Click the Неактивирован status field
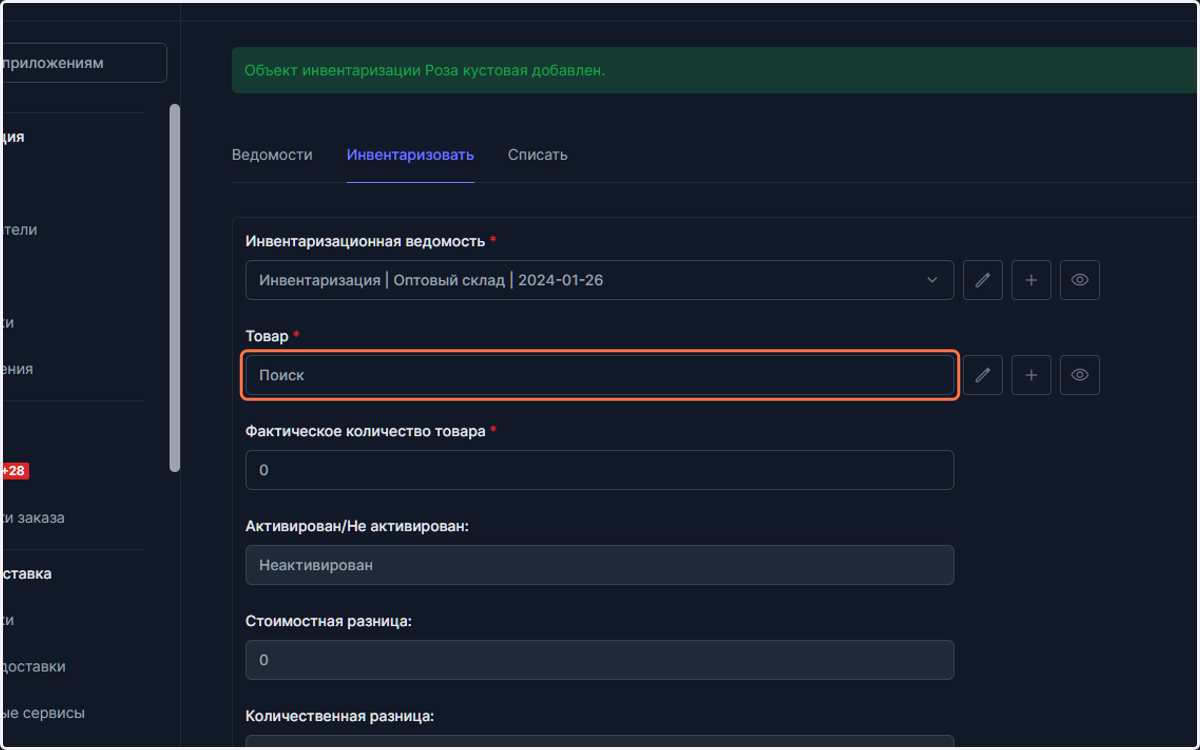 coord(599,565)
